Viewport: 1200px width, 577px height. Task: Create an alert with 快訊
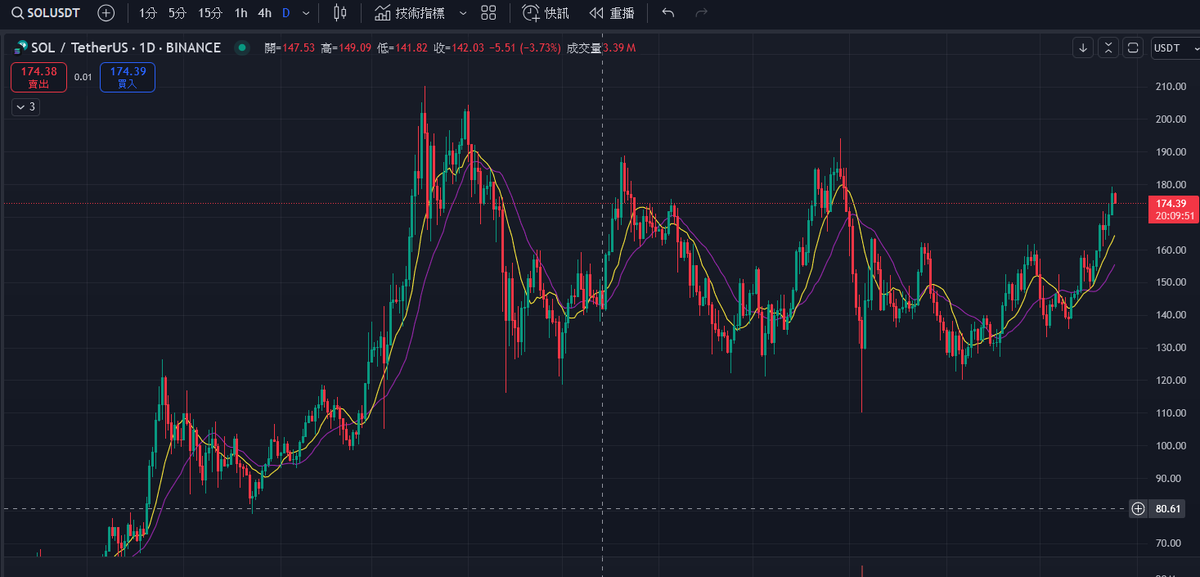tap(546, 13)
